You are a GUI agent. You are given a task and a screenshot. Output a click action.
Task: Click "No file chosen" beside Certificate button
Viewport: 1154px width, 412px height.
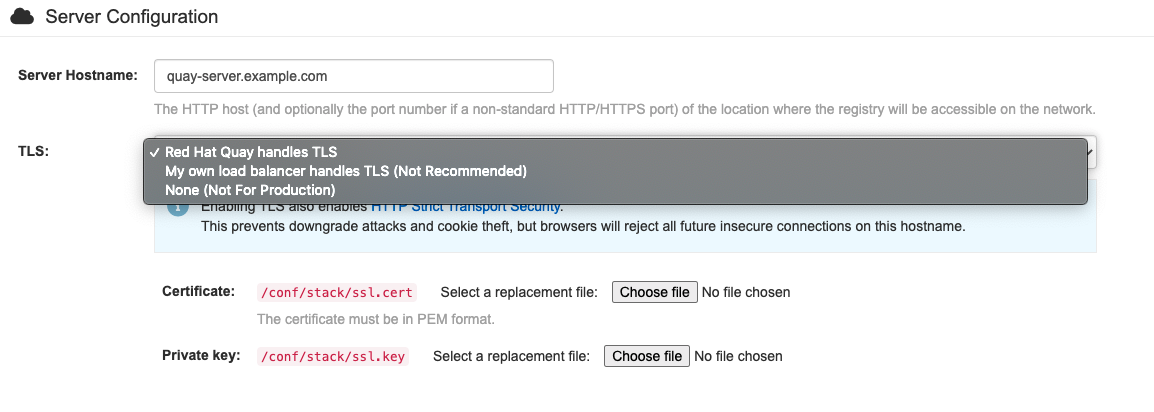pos(746,293)
